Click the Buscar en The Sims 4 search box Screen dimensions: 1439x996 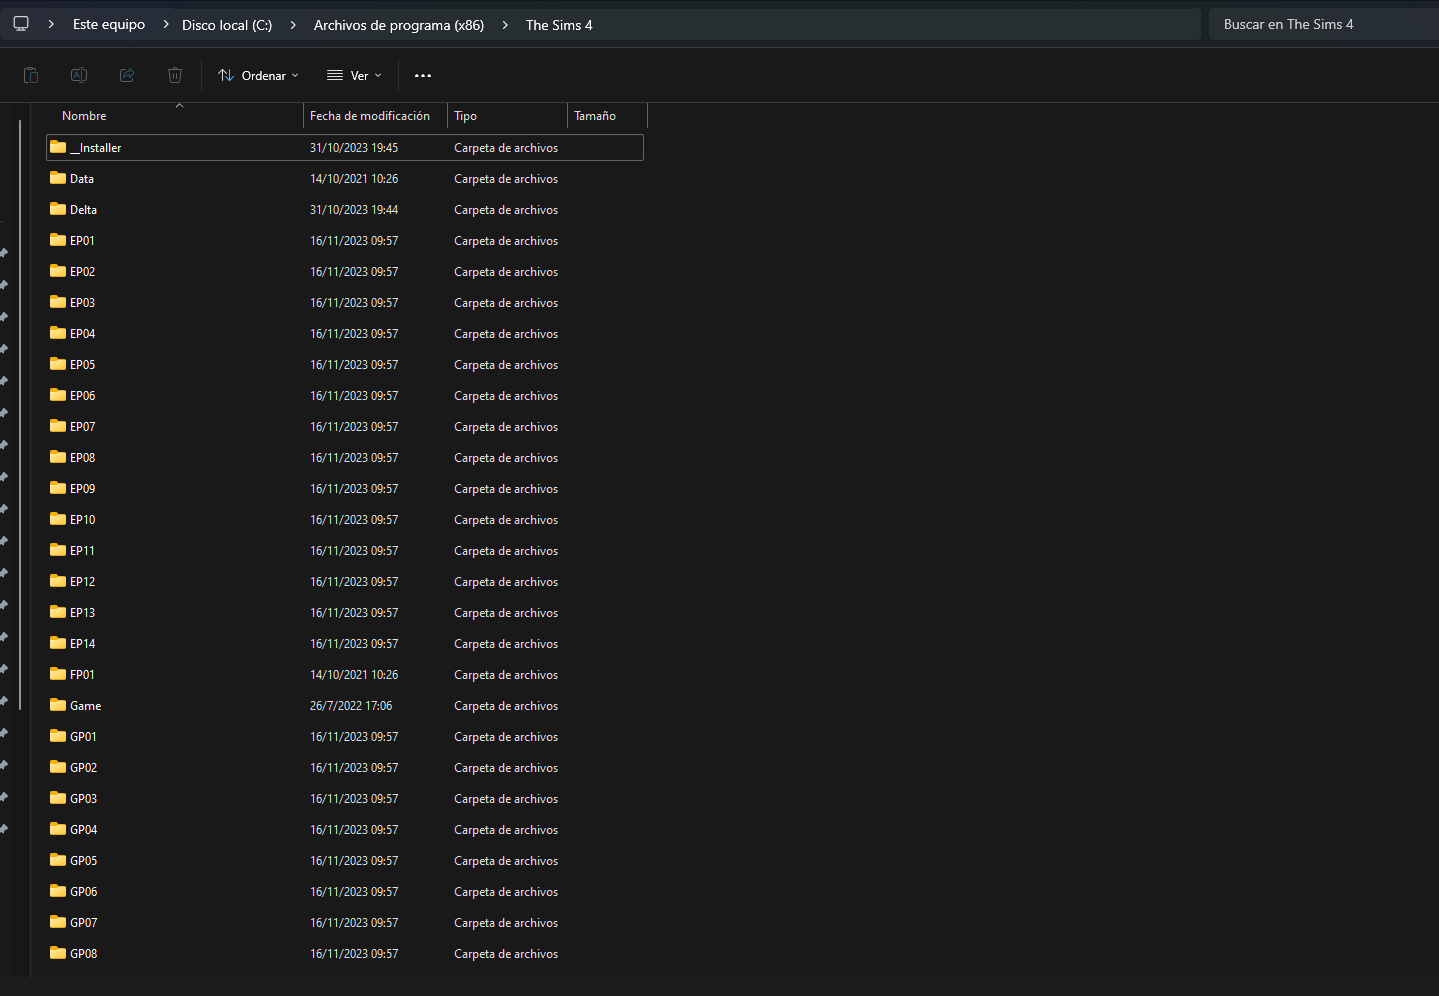(1323, 24)
